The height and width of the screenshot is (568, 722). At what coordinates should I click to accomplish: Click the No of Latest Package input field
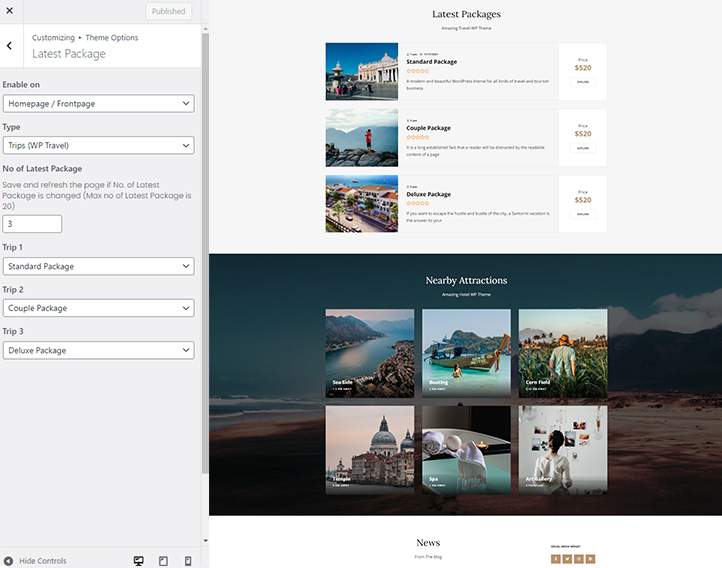tap(32, 224)
